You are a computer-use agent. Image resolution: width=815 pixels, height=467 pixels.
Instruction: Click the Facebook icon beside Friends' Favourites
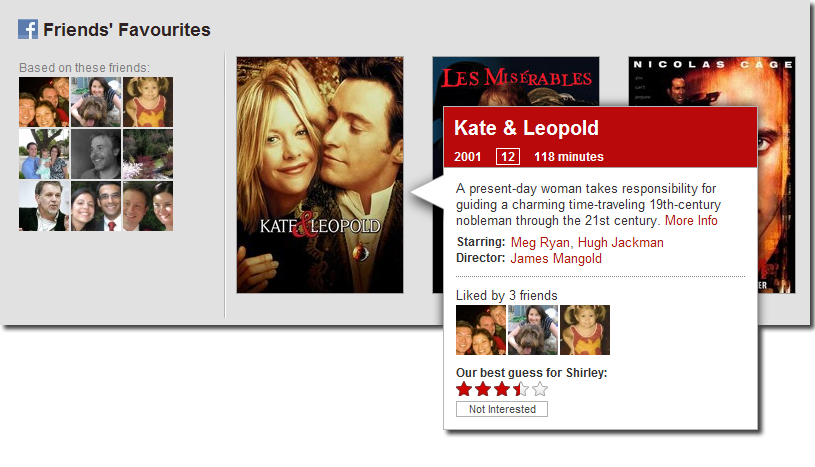click(x=28, y=29)
